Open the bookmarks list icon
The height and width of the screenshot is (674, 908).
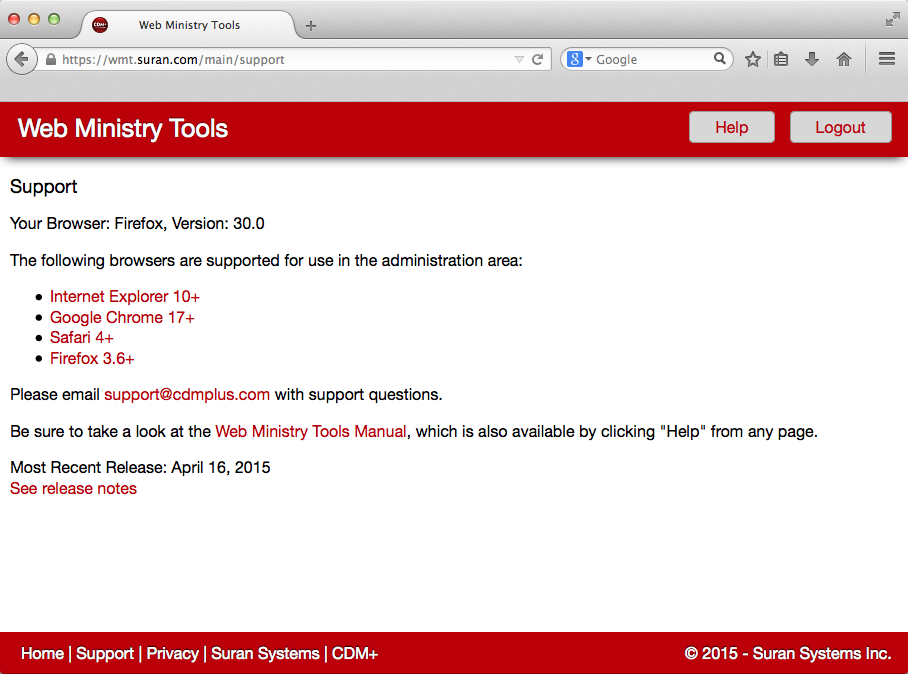pos(782,60)
